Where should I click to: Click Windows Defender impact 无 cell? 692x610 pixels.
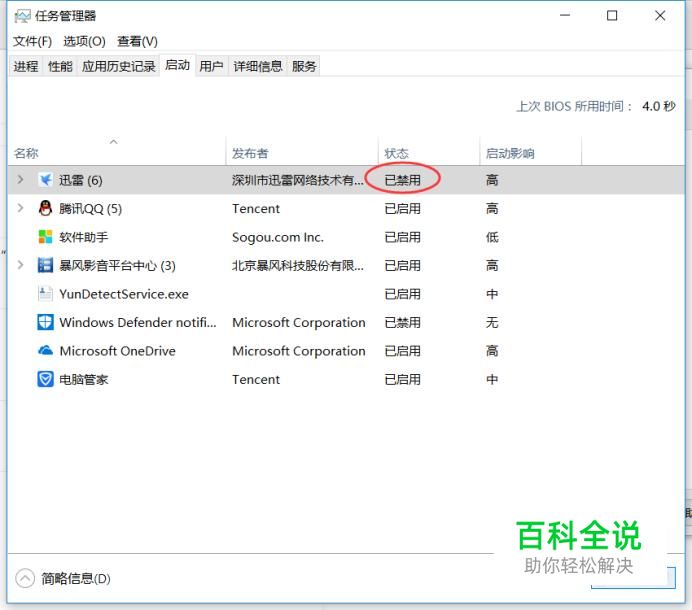pyautogui.click(x=492, y=322)
